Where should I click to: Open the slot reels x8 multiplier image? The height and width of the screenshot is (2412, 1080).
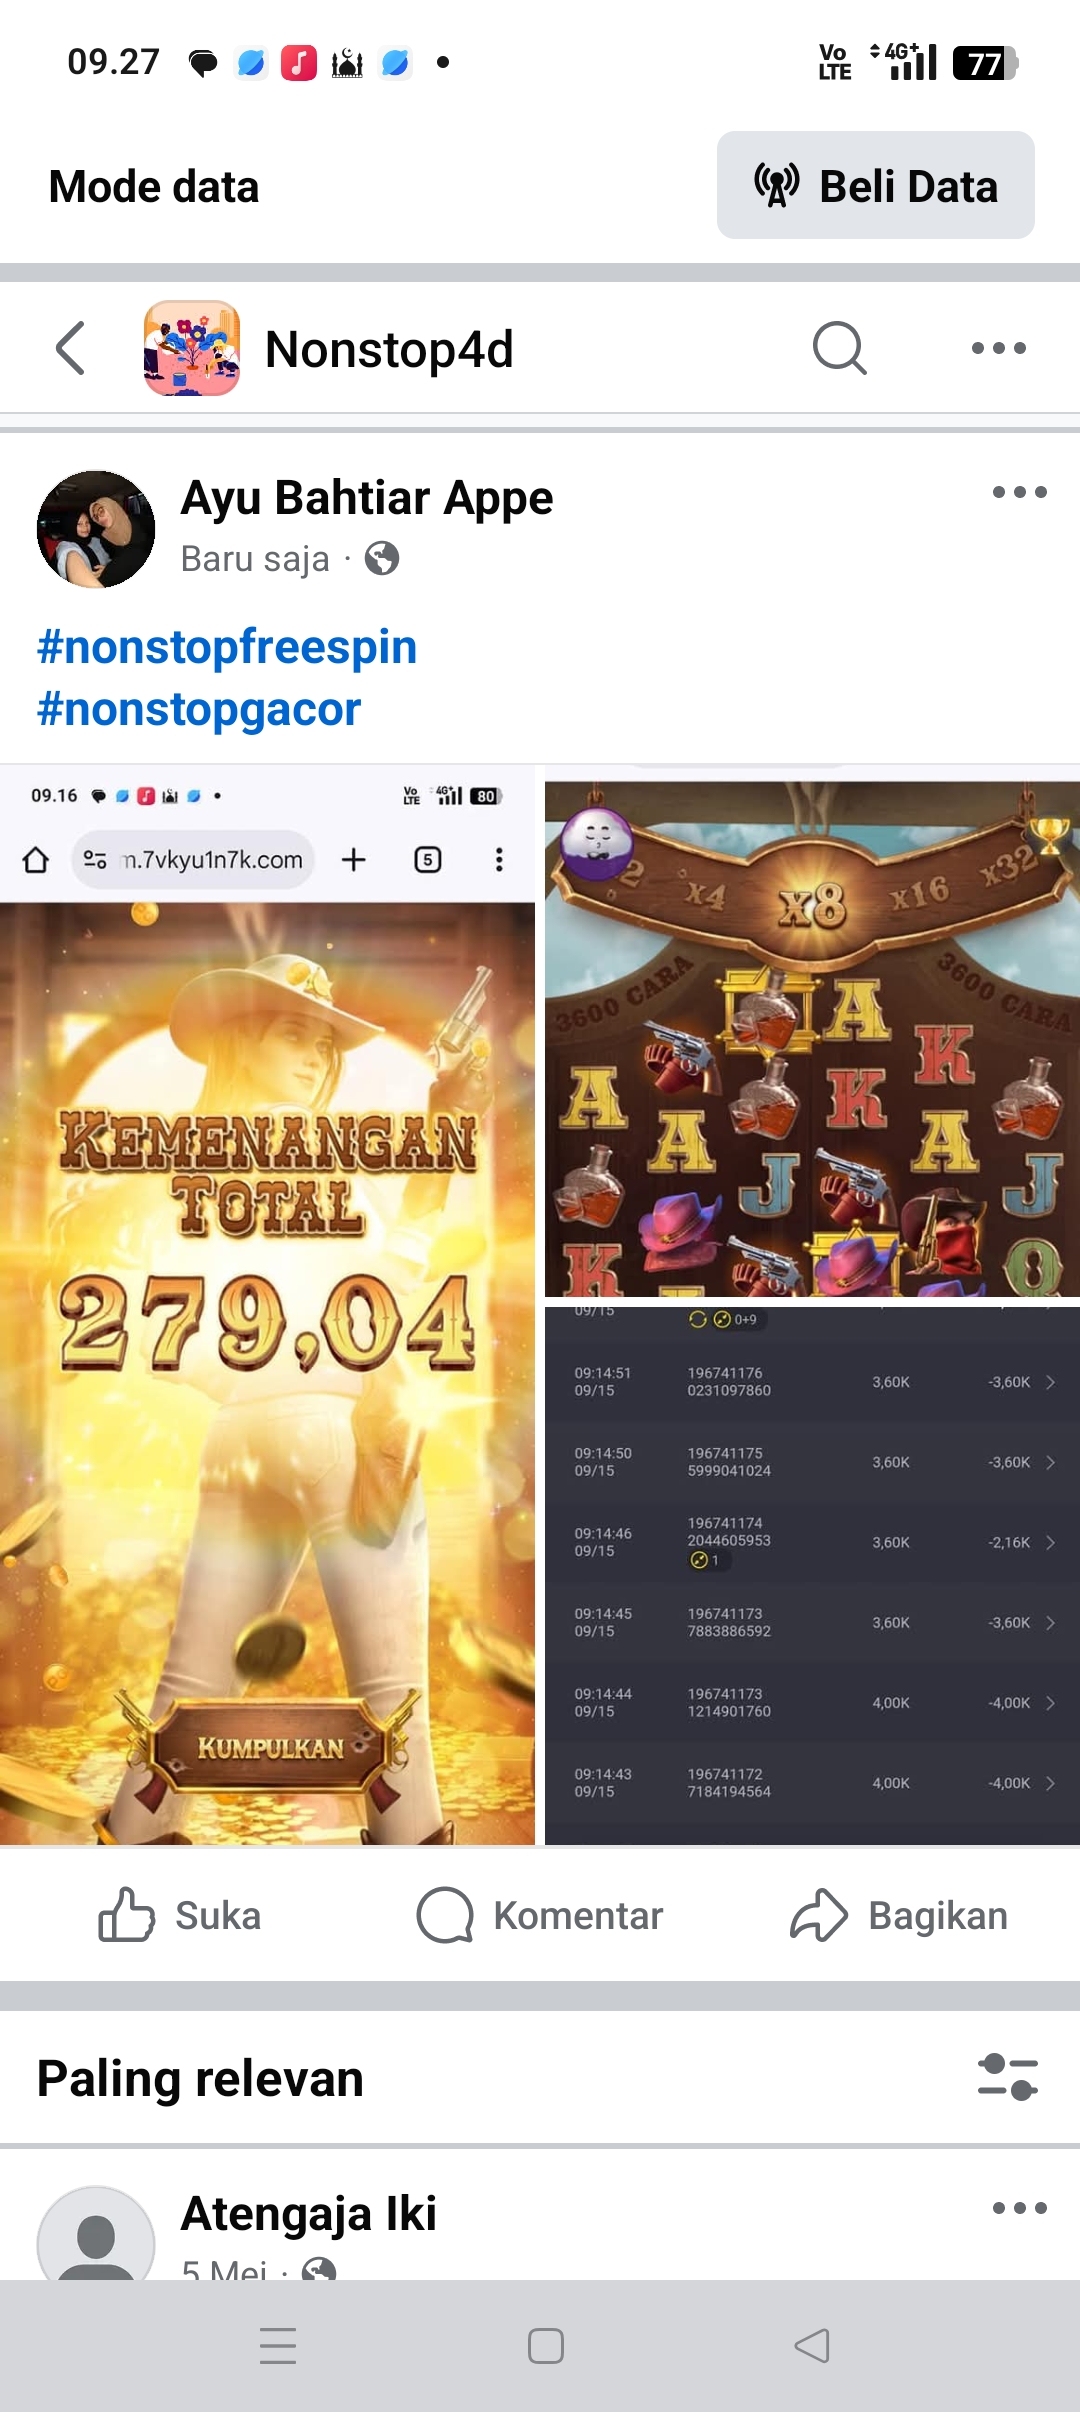click(x=812, y=1038)
